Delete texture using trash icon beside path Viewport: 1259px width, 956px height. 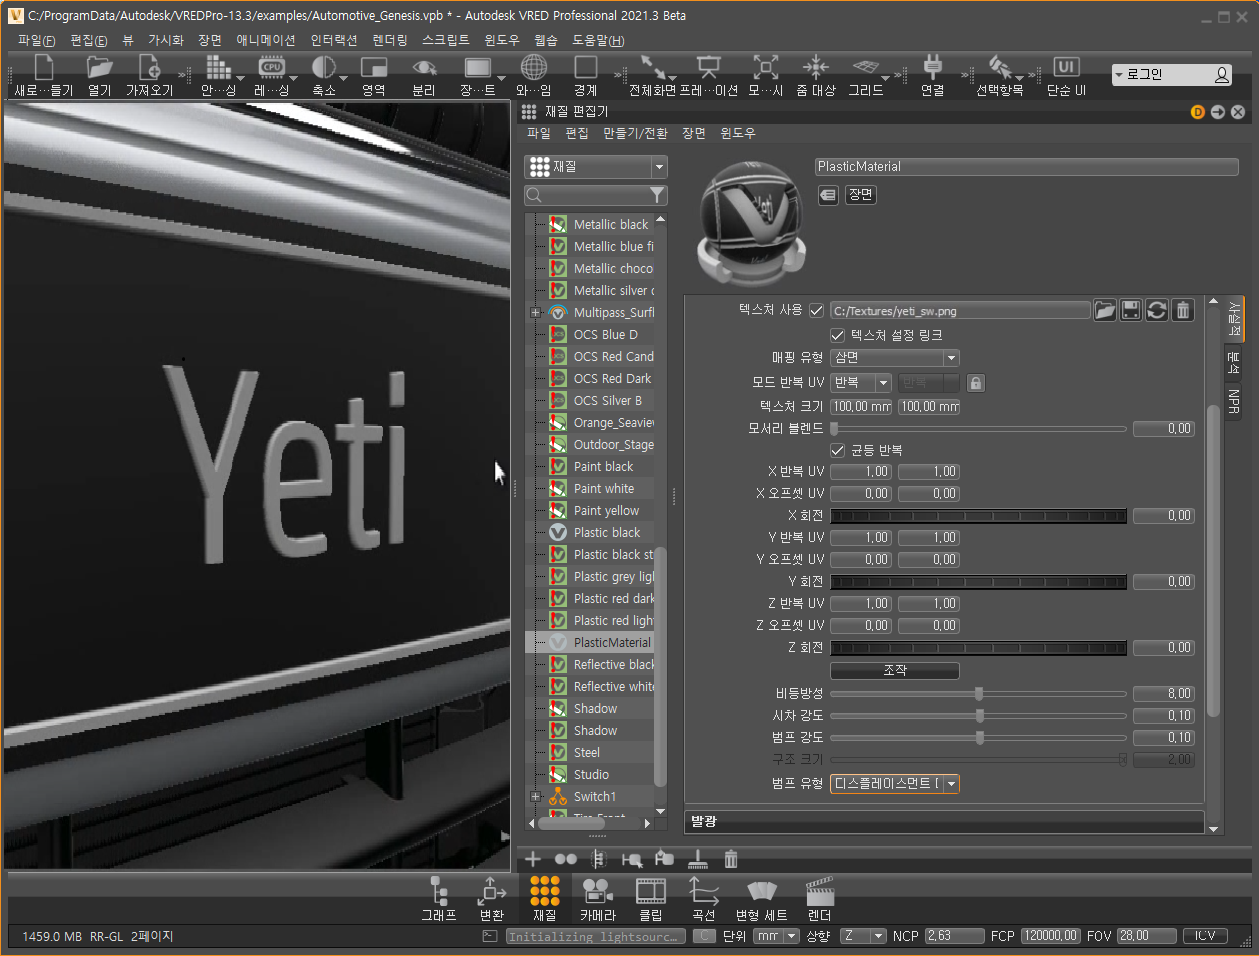point(1183,310)
